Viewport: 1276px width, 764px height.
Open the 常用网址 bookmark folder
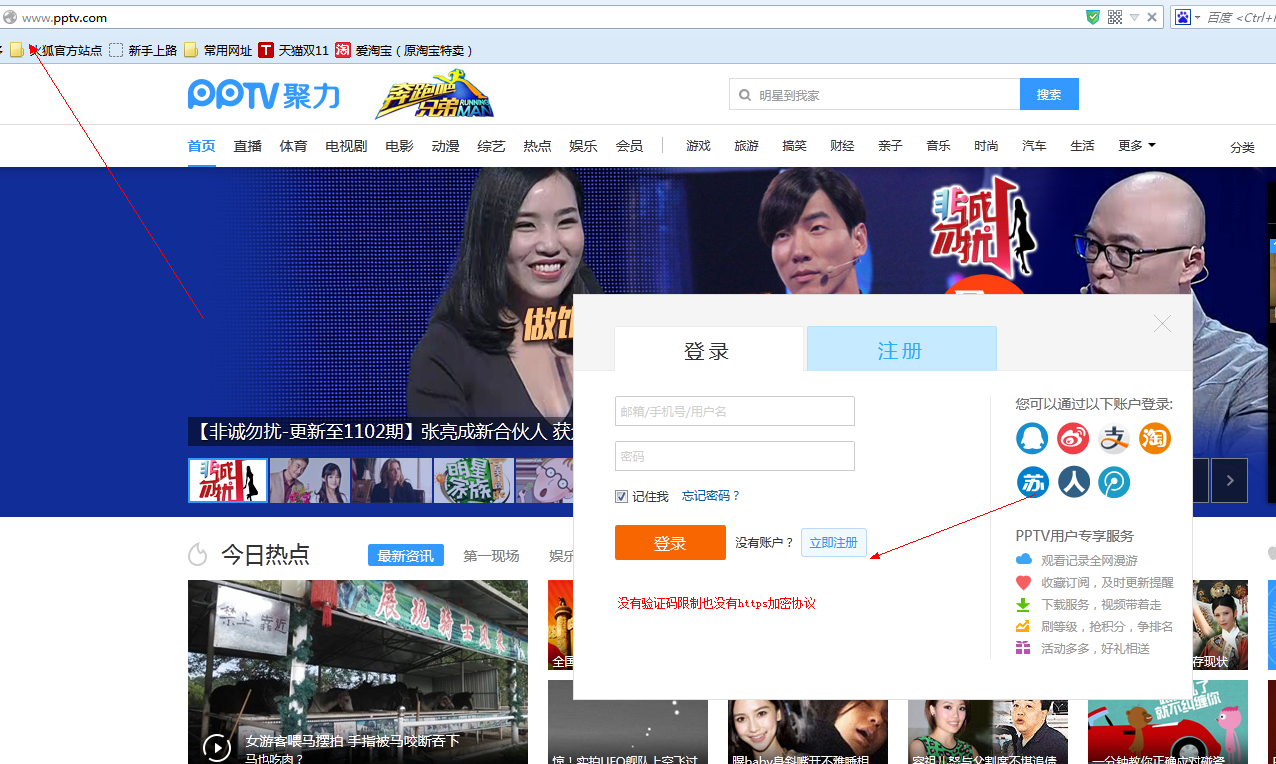click(218, 50)
